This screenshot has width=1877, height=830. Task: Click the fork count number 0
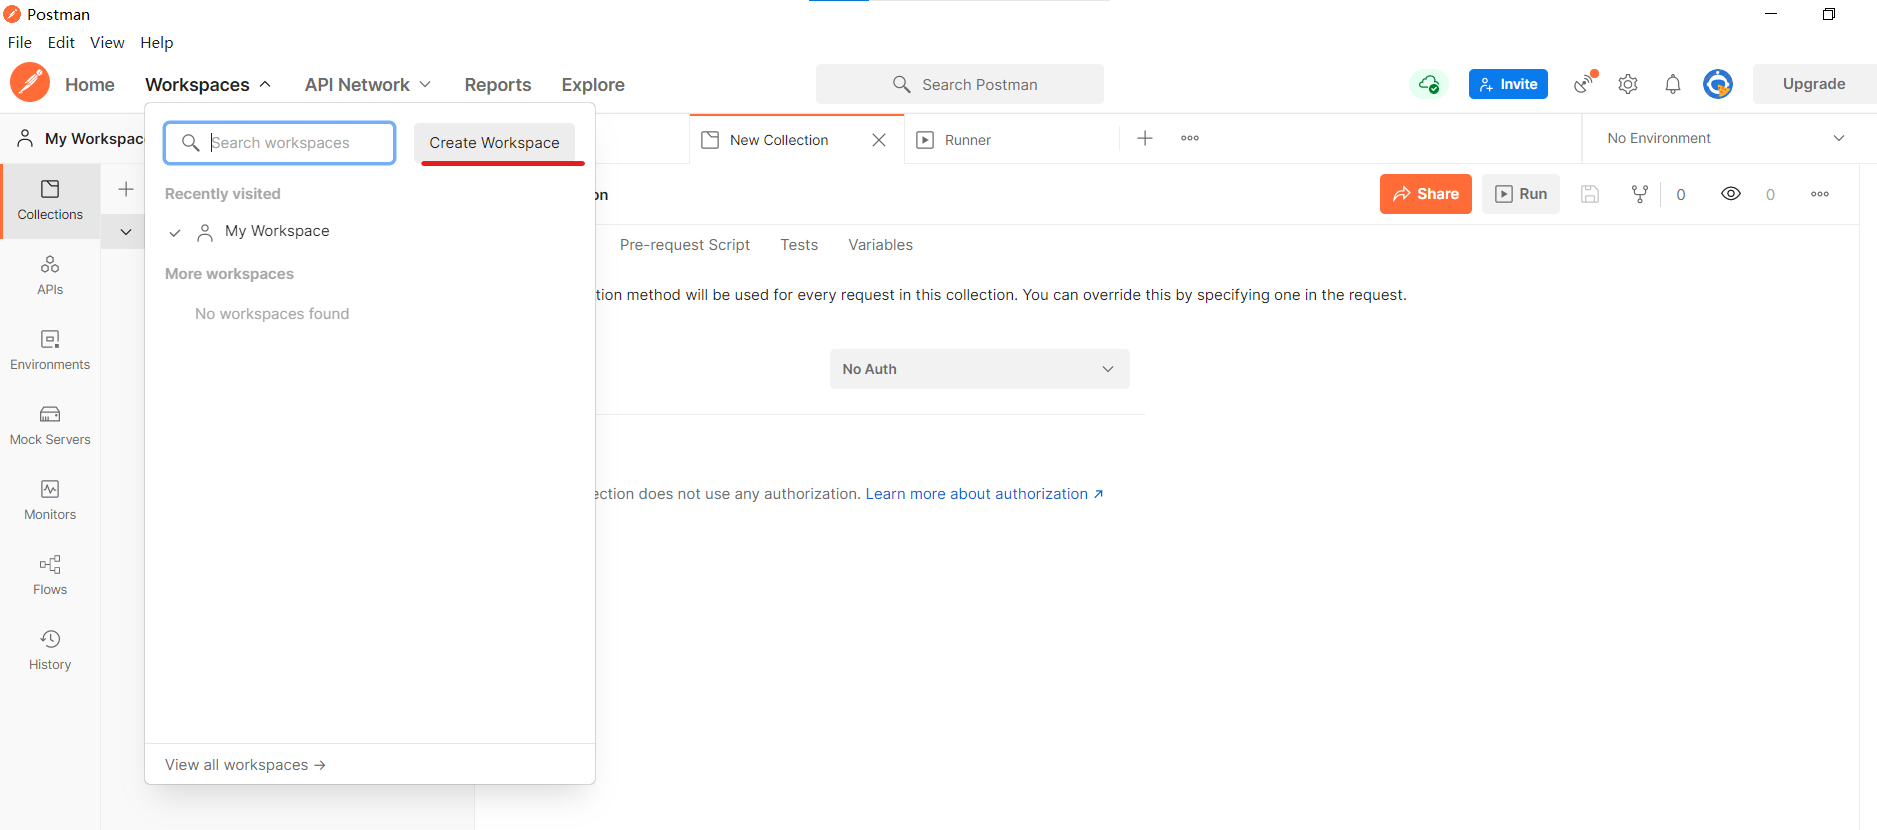[1681, 195]
